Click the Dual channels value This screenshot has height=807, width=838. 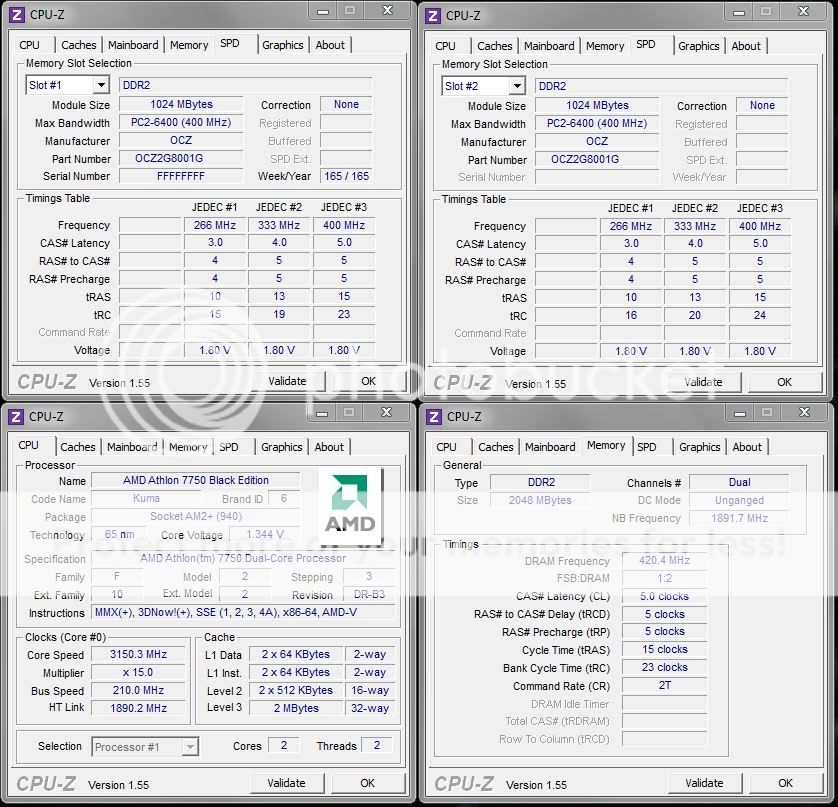(739, 482)
